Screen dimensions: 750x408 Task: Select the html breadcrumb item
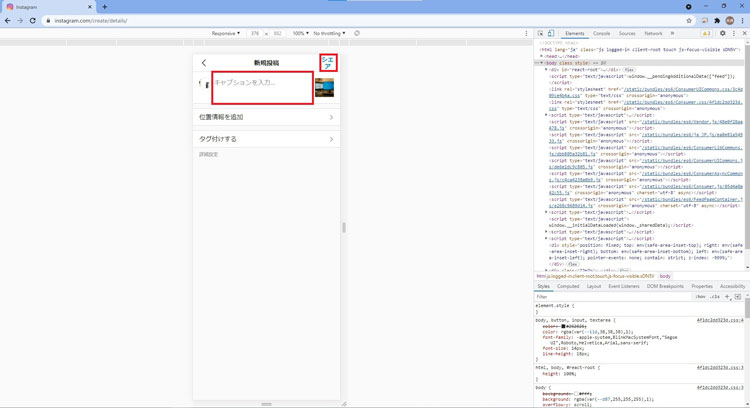click(595, 276)
